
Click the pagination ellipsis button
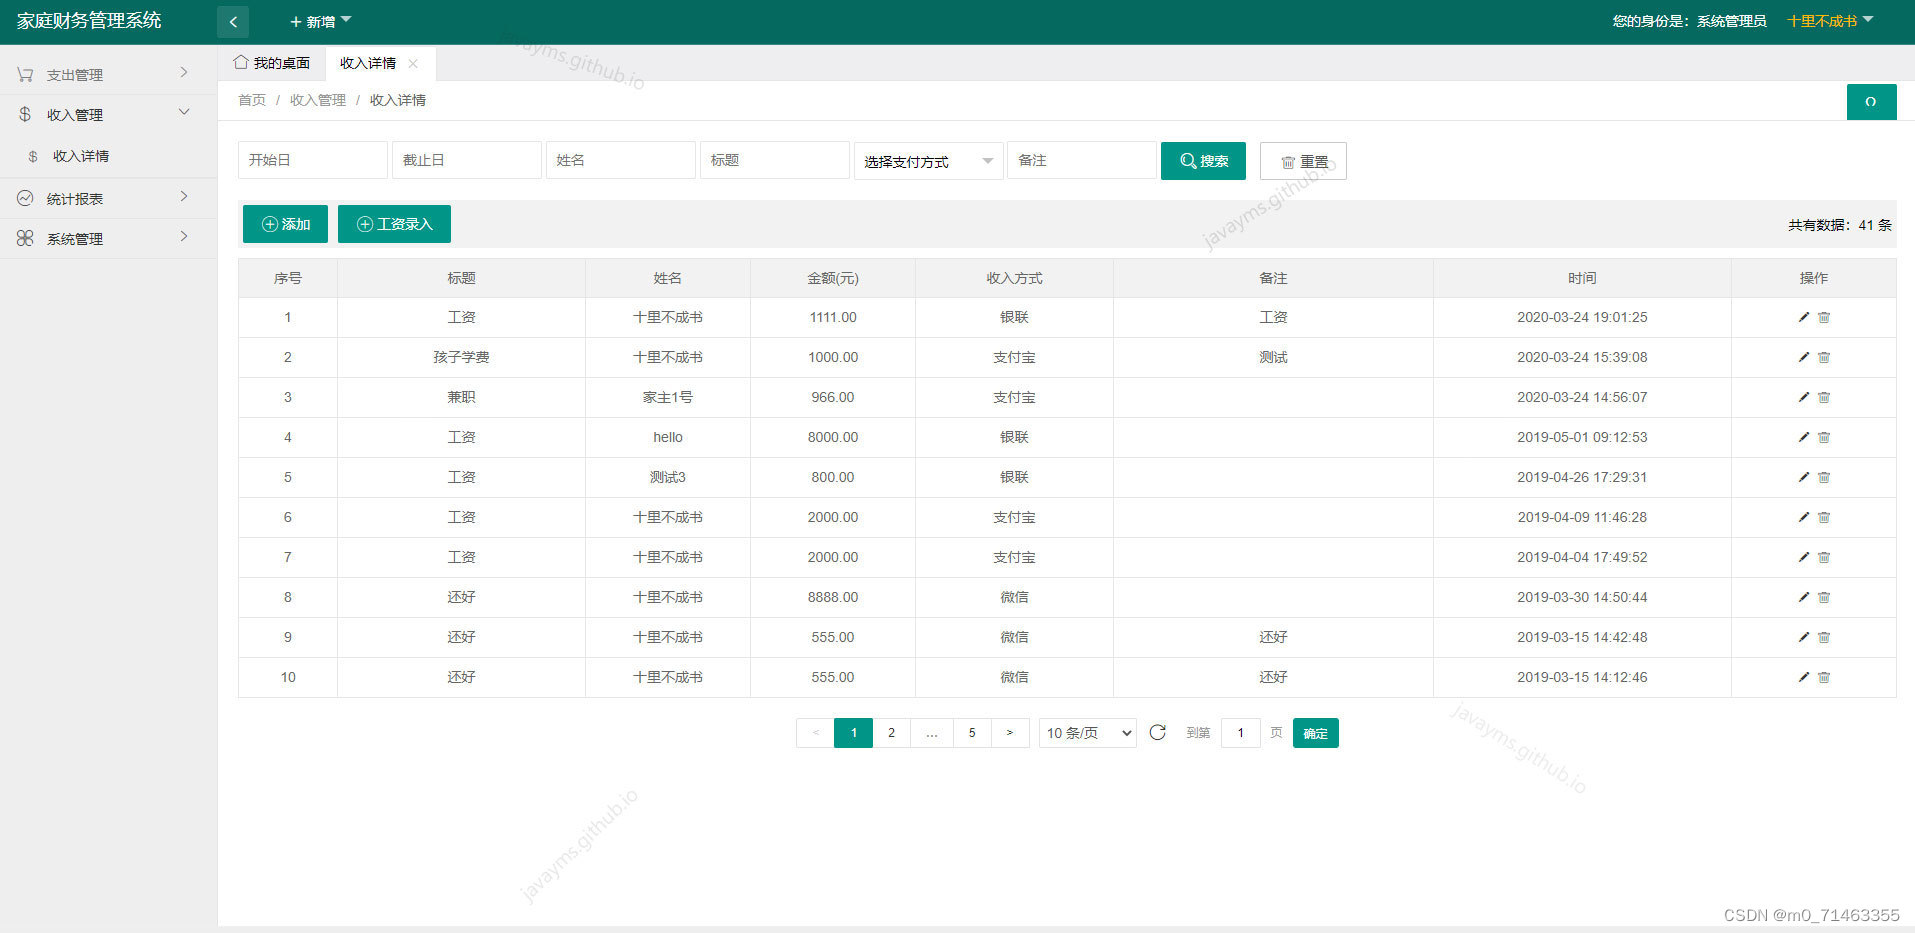(x=932, y=733)
